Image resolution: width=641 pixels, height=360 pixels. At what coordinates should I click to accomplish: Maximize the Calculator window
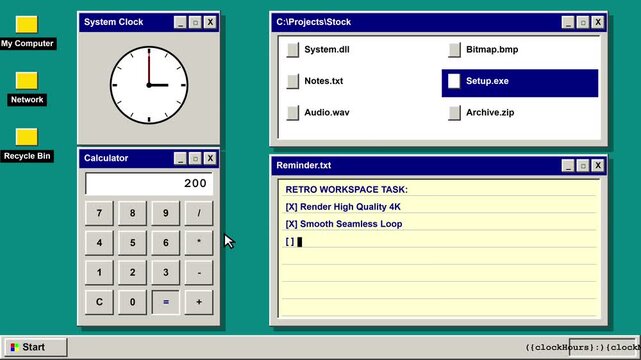tap(195, 158)
